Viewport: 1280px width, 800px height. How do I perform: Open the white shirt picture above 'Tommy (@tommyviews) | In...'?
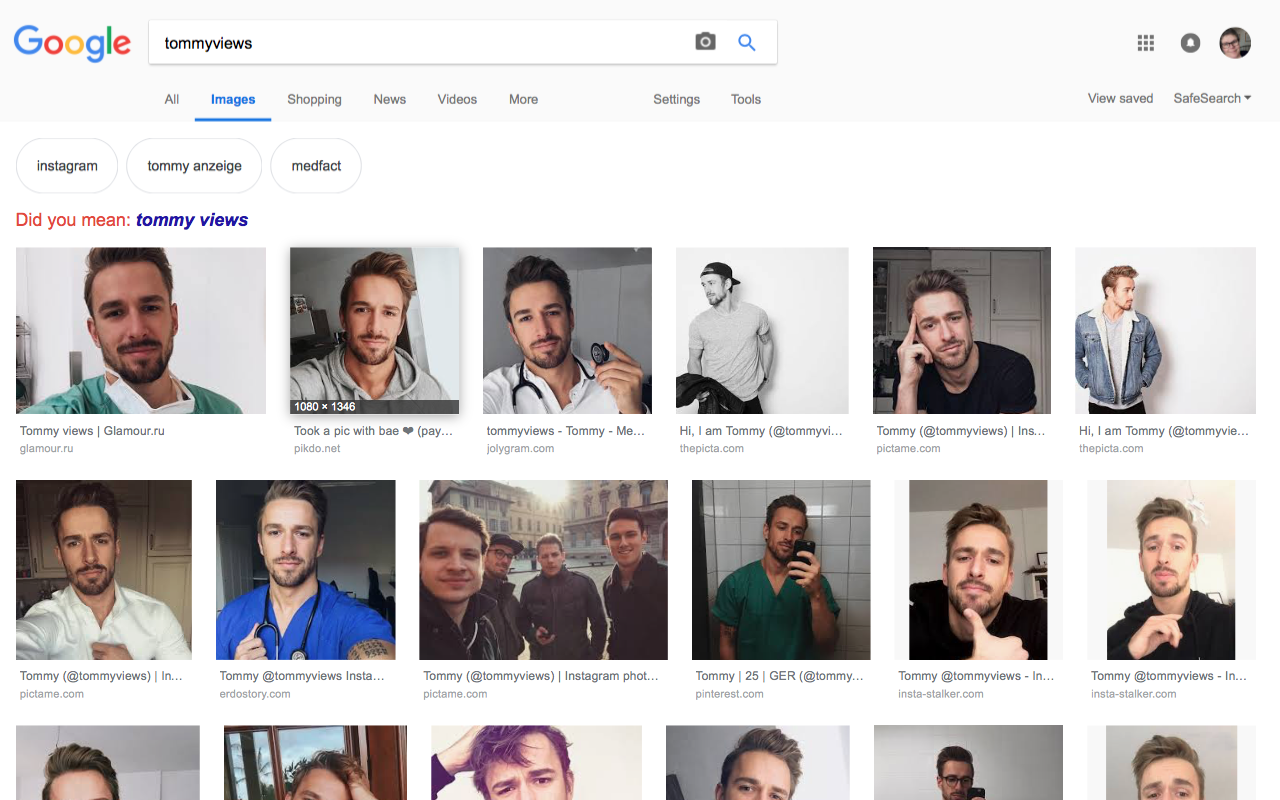104,570
